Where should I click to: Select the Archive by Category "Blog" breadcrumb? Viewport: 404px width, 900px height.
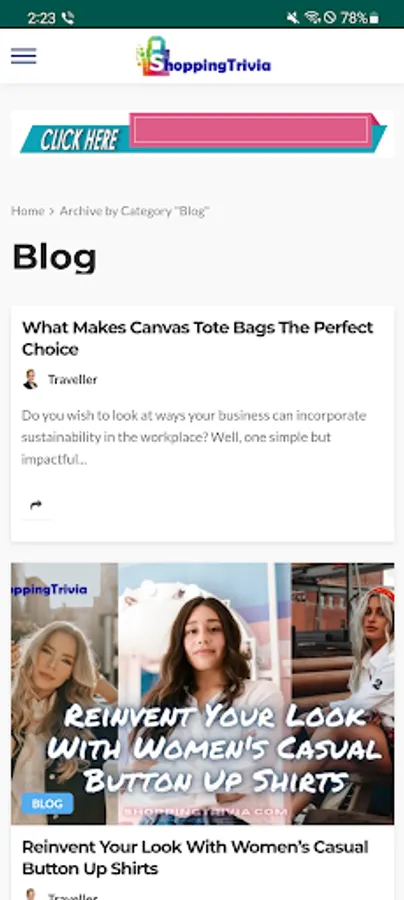click(x=134, y=211)
